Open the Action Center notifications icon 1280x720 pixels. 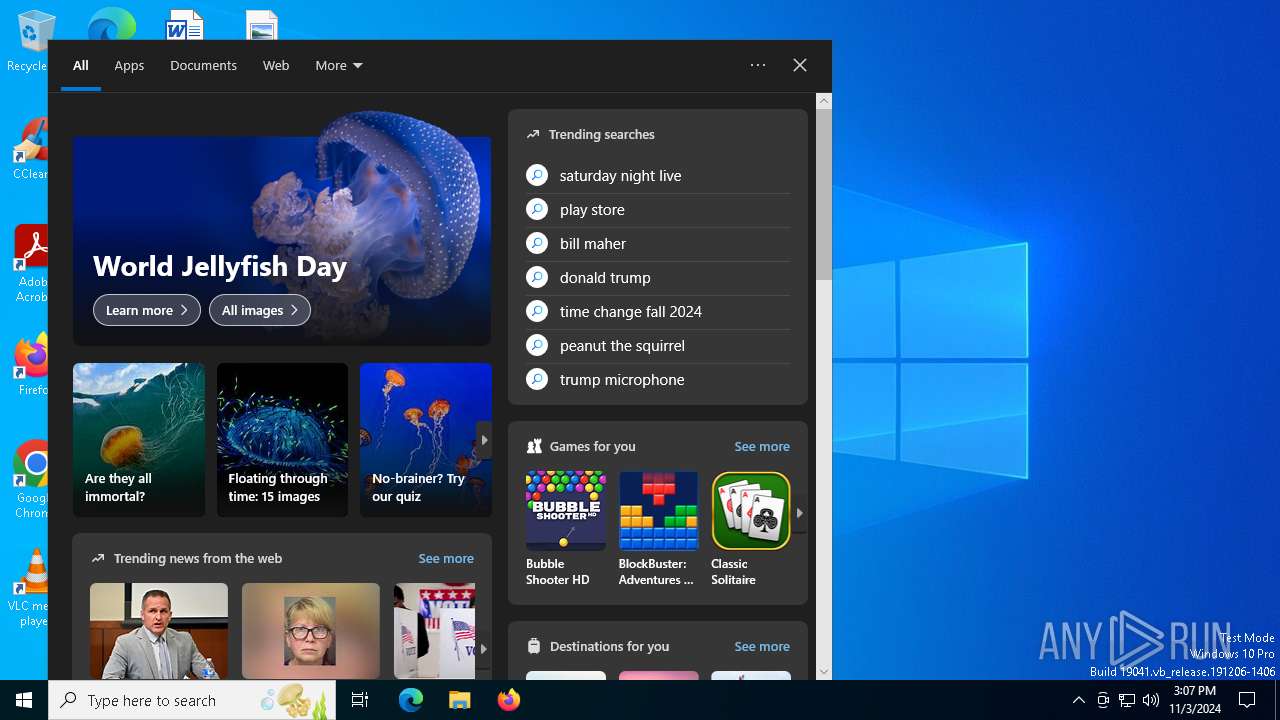1247,700
